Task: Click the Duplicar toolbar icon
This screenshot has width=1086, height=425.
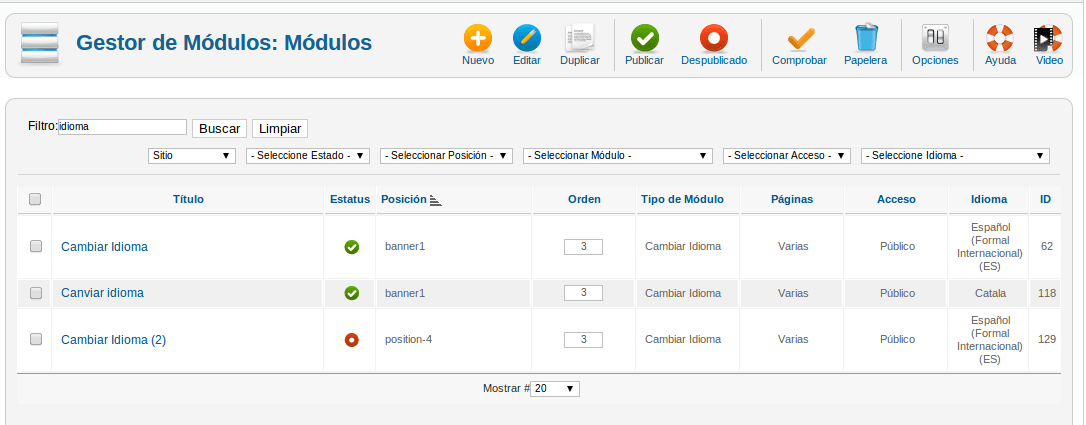Action: click(580, 38)
